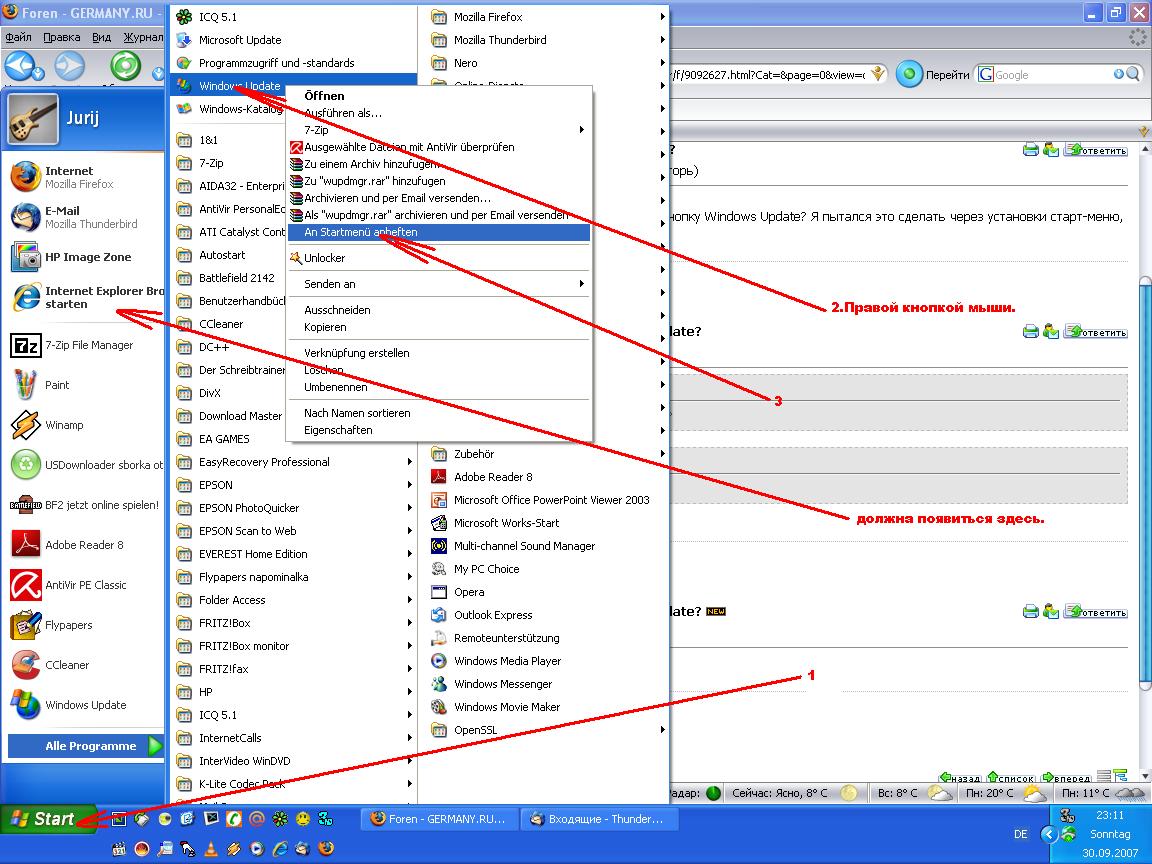This screenshot has height=864, width=1152.
Task: Launch Outlook Express from the programs list
Action: pos(543,615)
